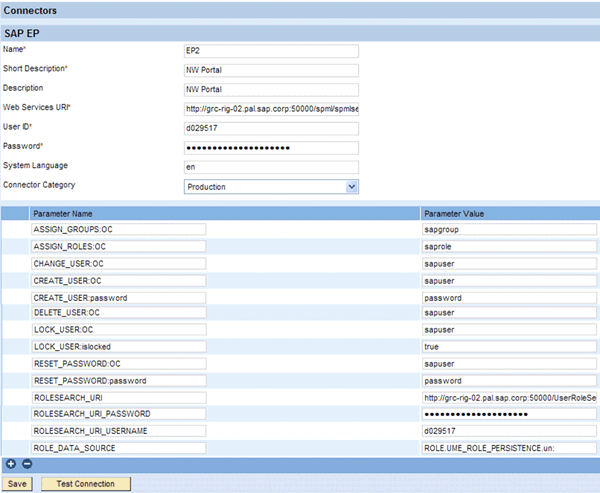The width and height of the screenshot is (600, 493).
Task: Click the connector Password field
Action: click(271, 147)
